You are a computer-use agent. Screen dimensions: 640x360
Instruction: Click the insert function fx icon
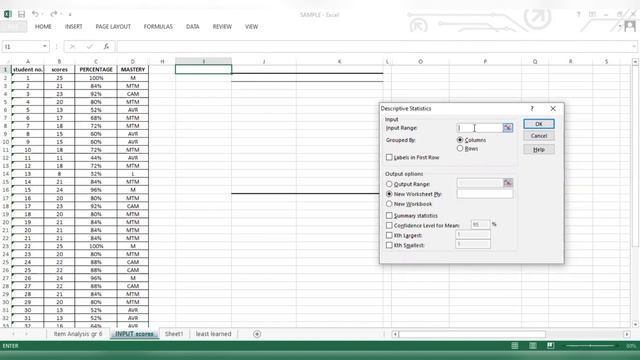(x=106, y=47)
